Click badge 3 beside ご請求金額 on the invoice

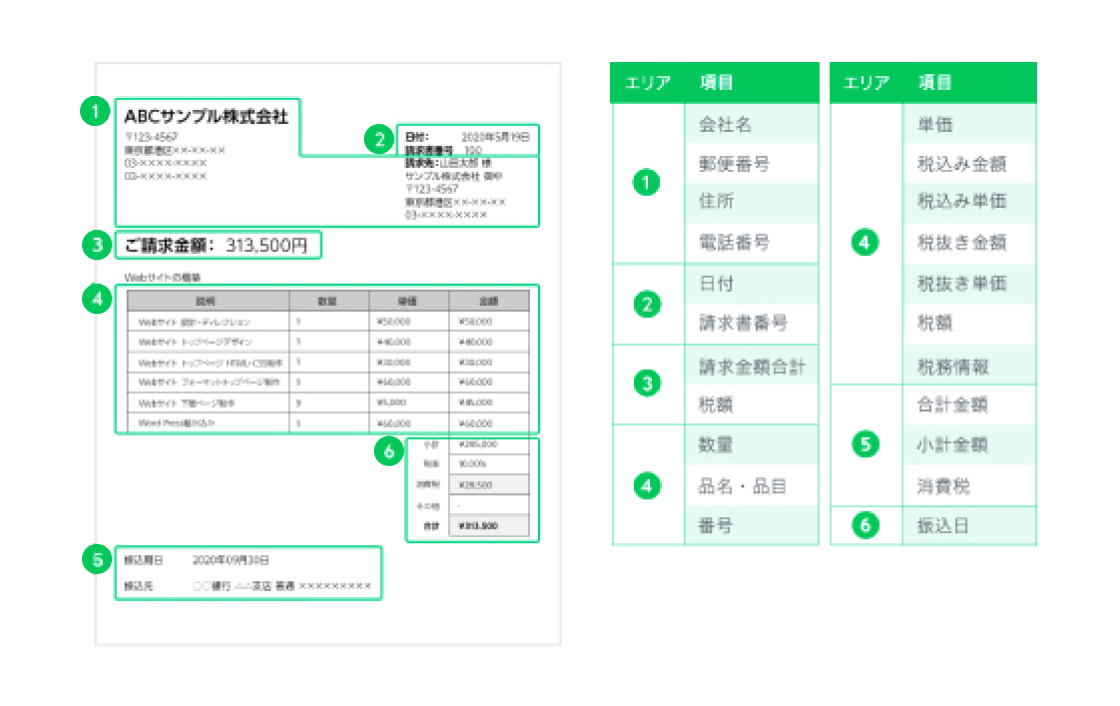coord(93,244)
